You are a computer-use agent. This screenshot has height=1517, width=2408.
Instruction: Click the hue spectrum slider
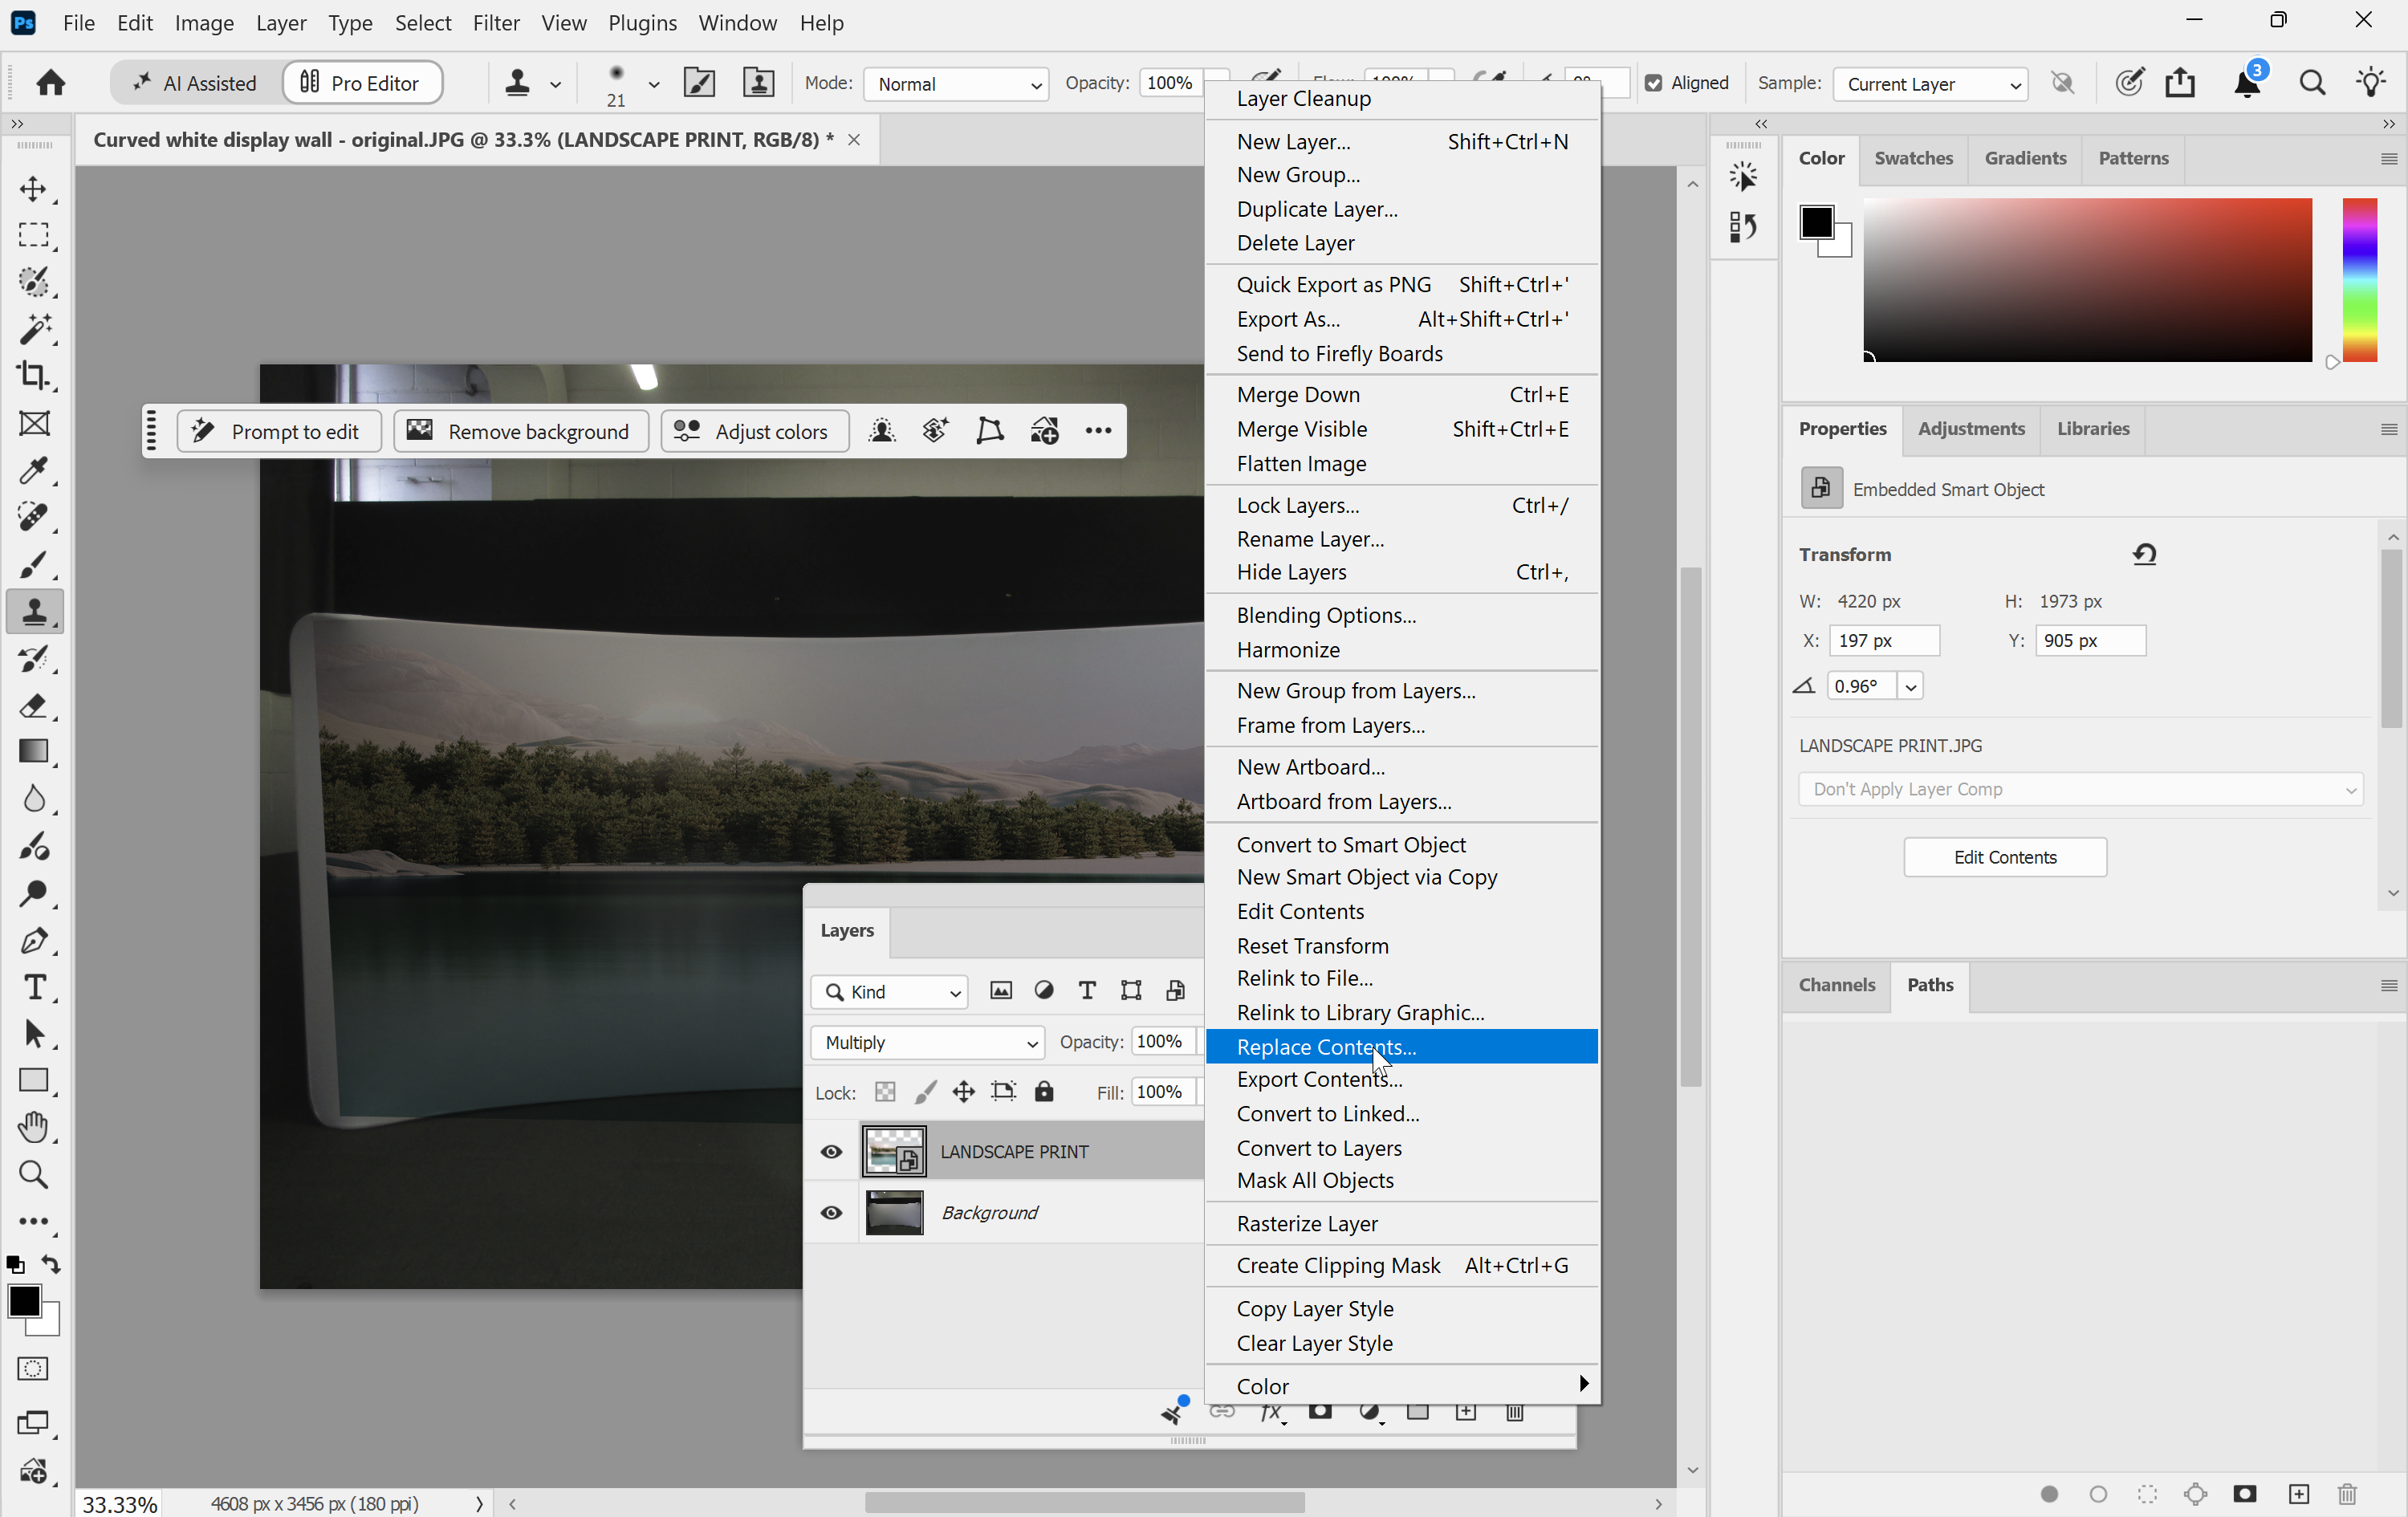pyautogui.click(x=2359, y=280)
